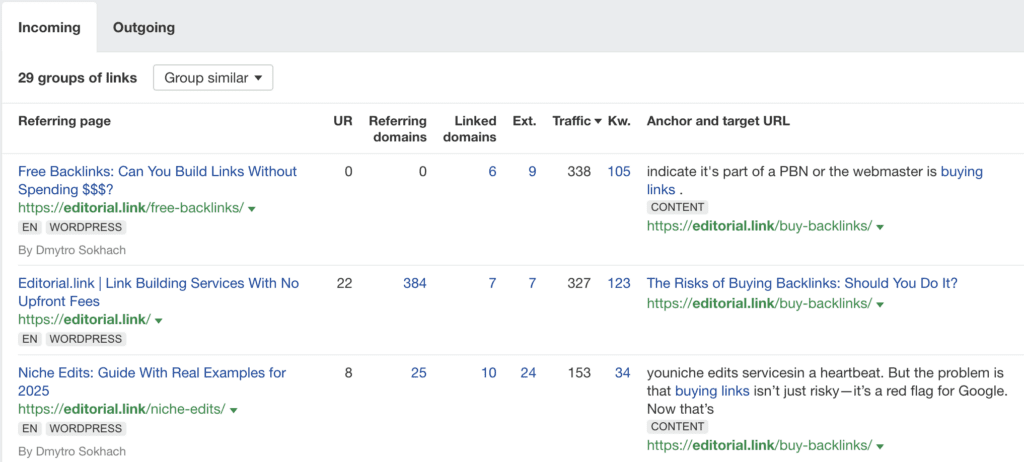Screen dimensions: 1024x462
Task: Open editorial.link/niche-edits/ referring URL
Action: click(x=121, y=410)
